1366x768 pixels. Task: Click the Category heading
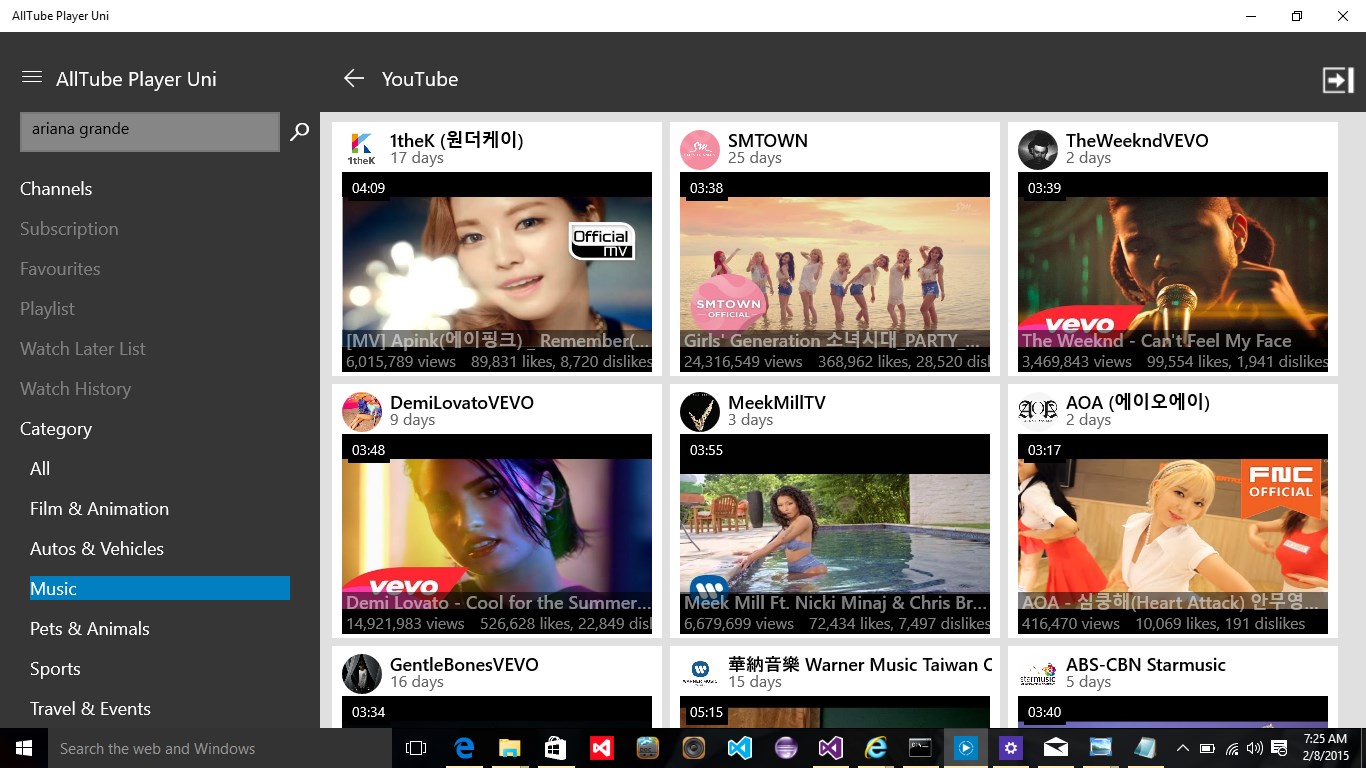pos(56,429)
